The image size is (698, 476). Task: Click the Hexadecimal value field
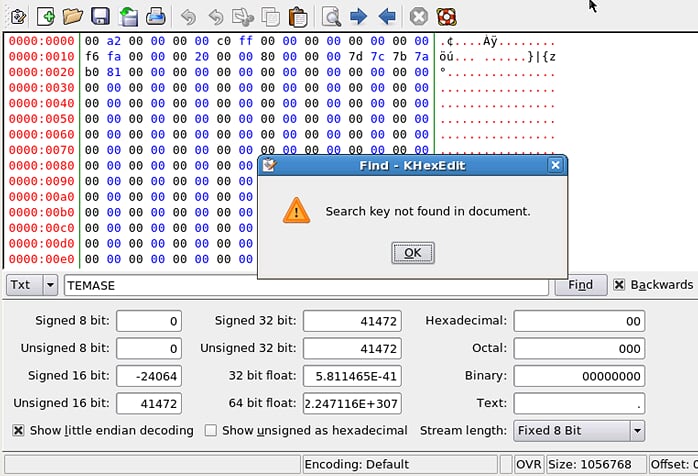[x=579, y=321]
